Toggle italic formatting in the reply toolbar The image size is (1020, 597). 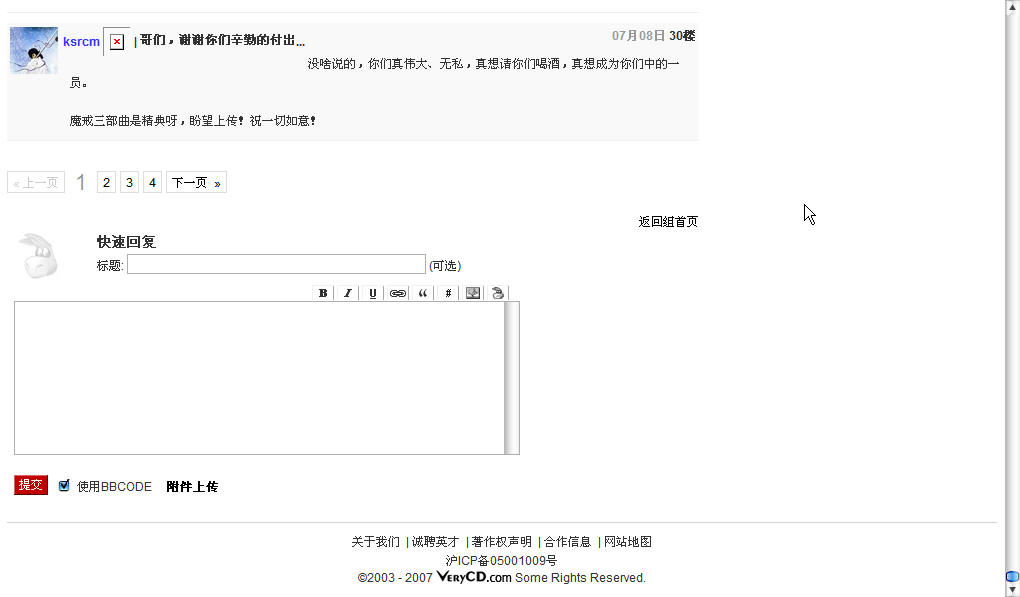347,293
